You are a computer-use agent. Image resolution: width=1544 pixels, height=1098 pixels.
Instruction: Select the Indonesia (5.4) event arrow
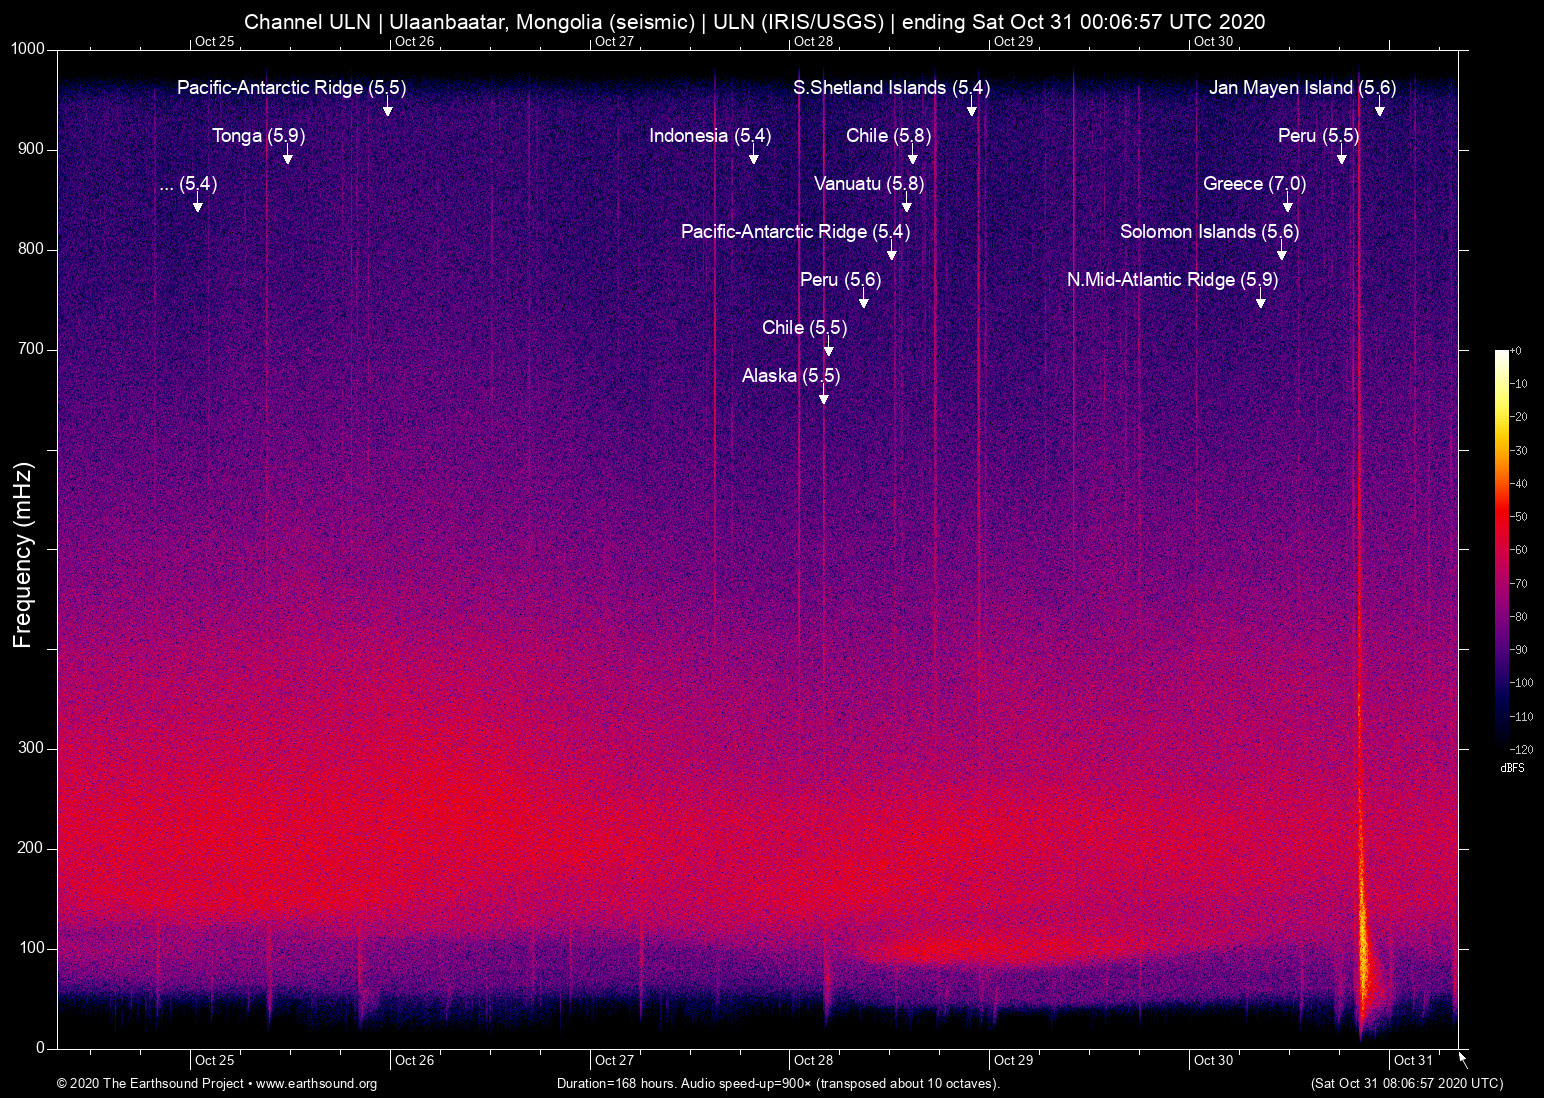coord(755,158)
